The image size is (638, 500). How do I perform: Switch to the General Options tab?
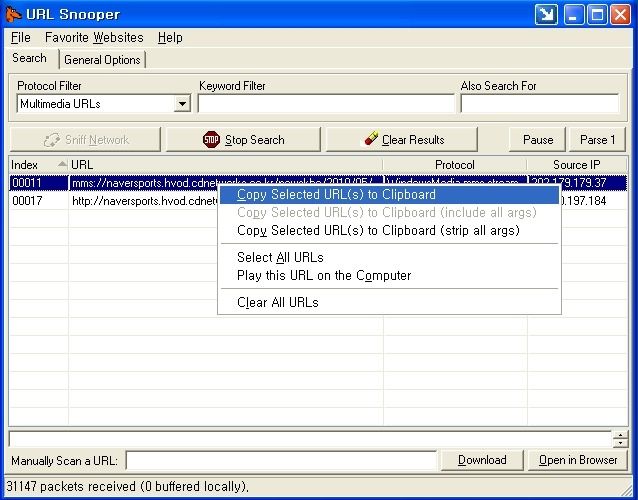tap(102, 60)
